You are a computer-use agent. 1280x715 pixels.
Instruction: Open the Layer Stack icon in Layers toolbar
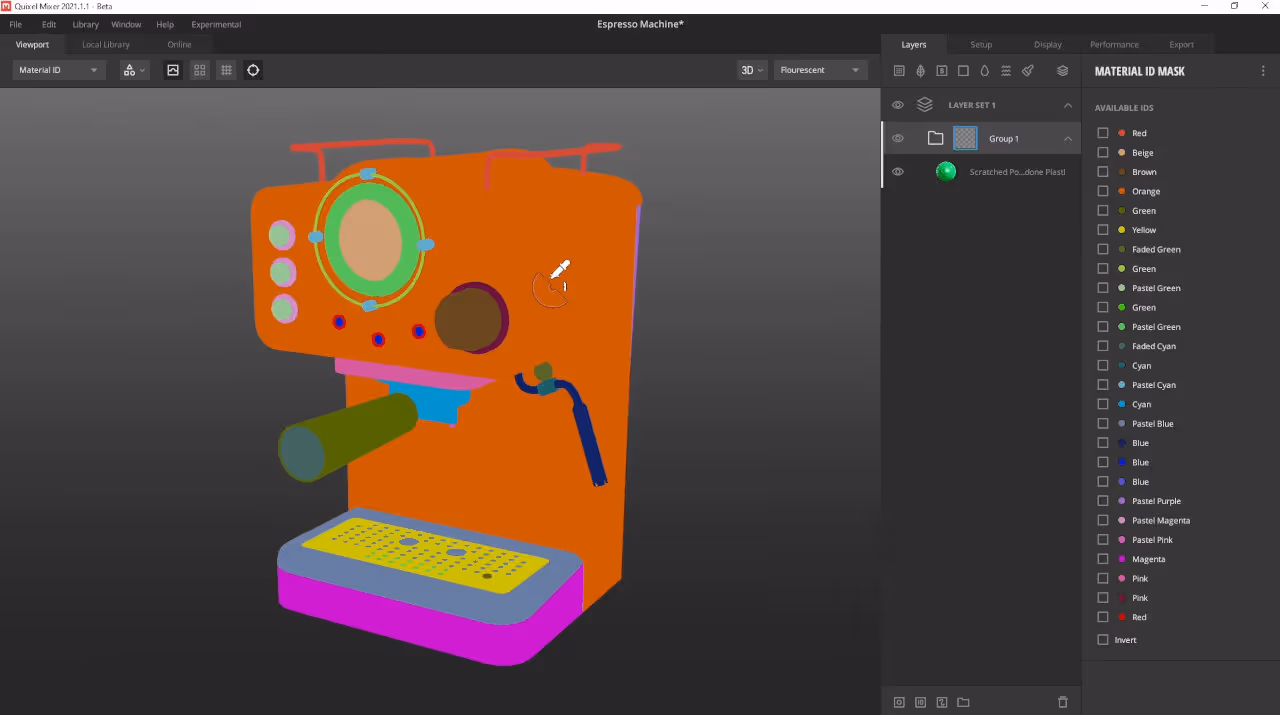[1062, 71]
